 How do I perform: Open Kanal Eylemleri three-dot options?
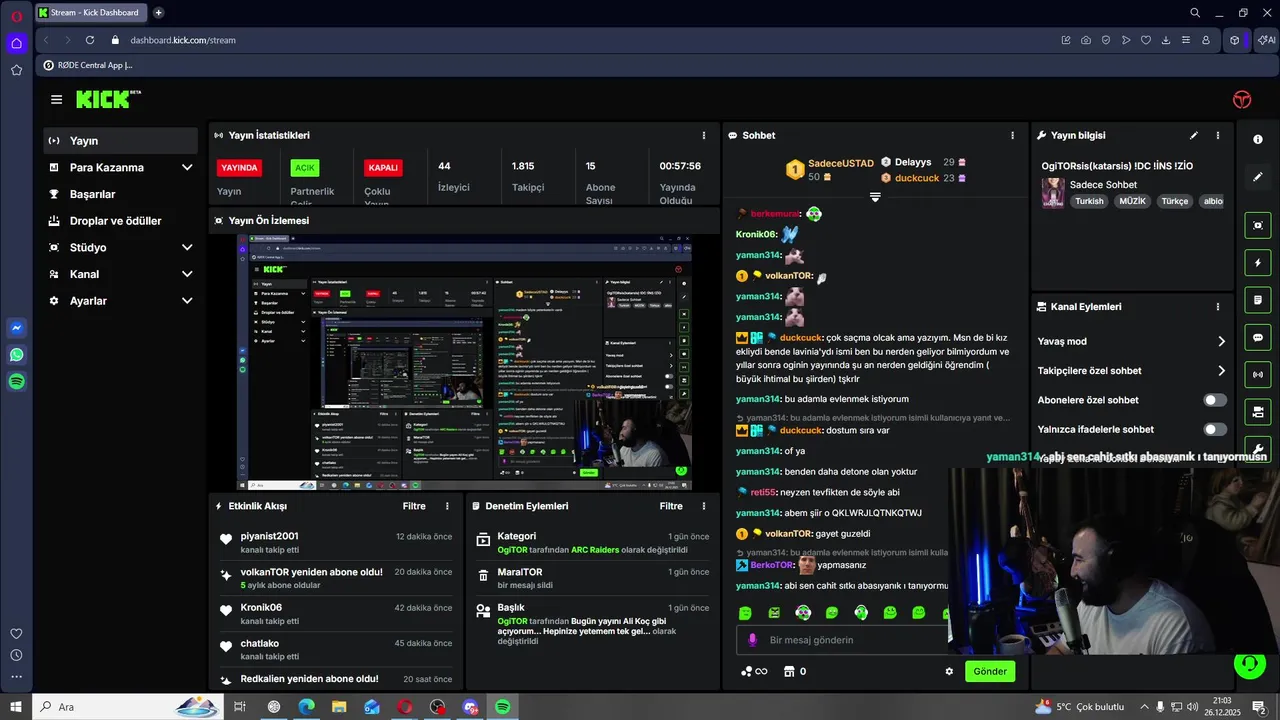(x=1217, y=307)
